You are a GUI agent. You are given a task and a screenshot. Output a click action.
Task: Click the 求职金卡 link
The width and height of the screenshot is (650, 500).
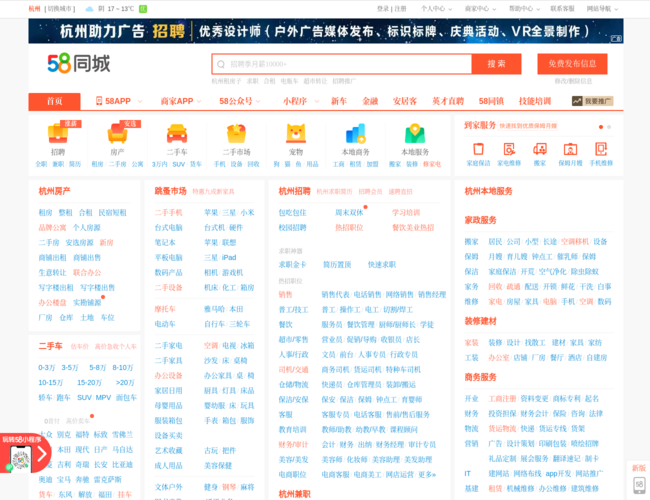tap(292, 265)
